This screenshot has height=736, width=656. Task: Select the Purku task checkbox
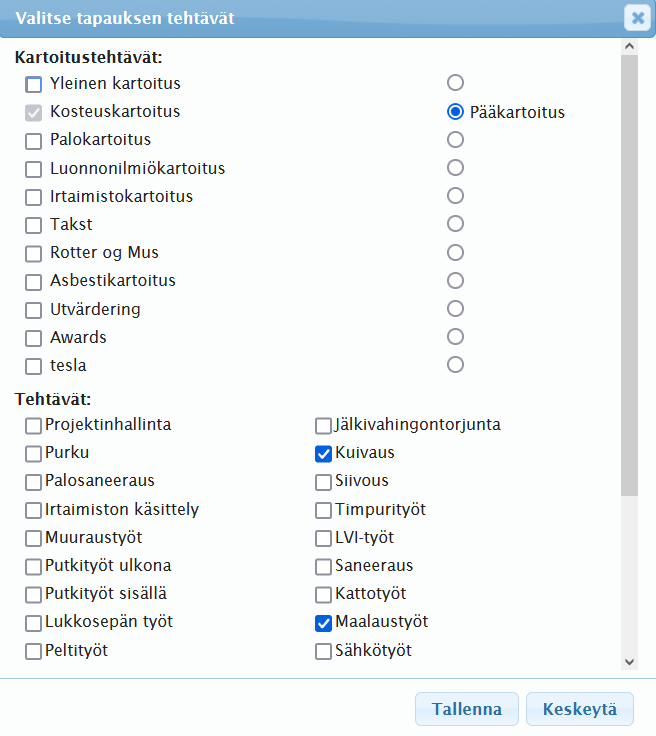click(x=34, y=454)
